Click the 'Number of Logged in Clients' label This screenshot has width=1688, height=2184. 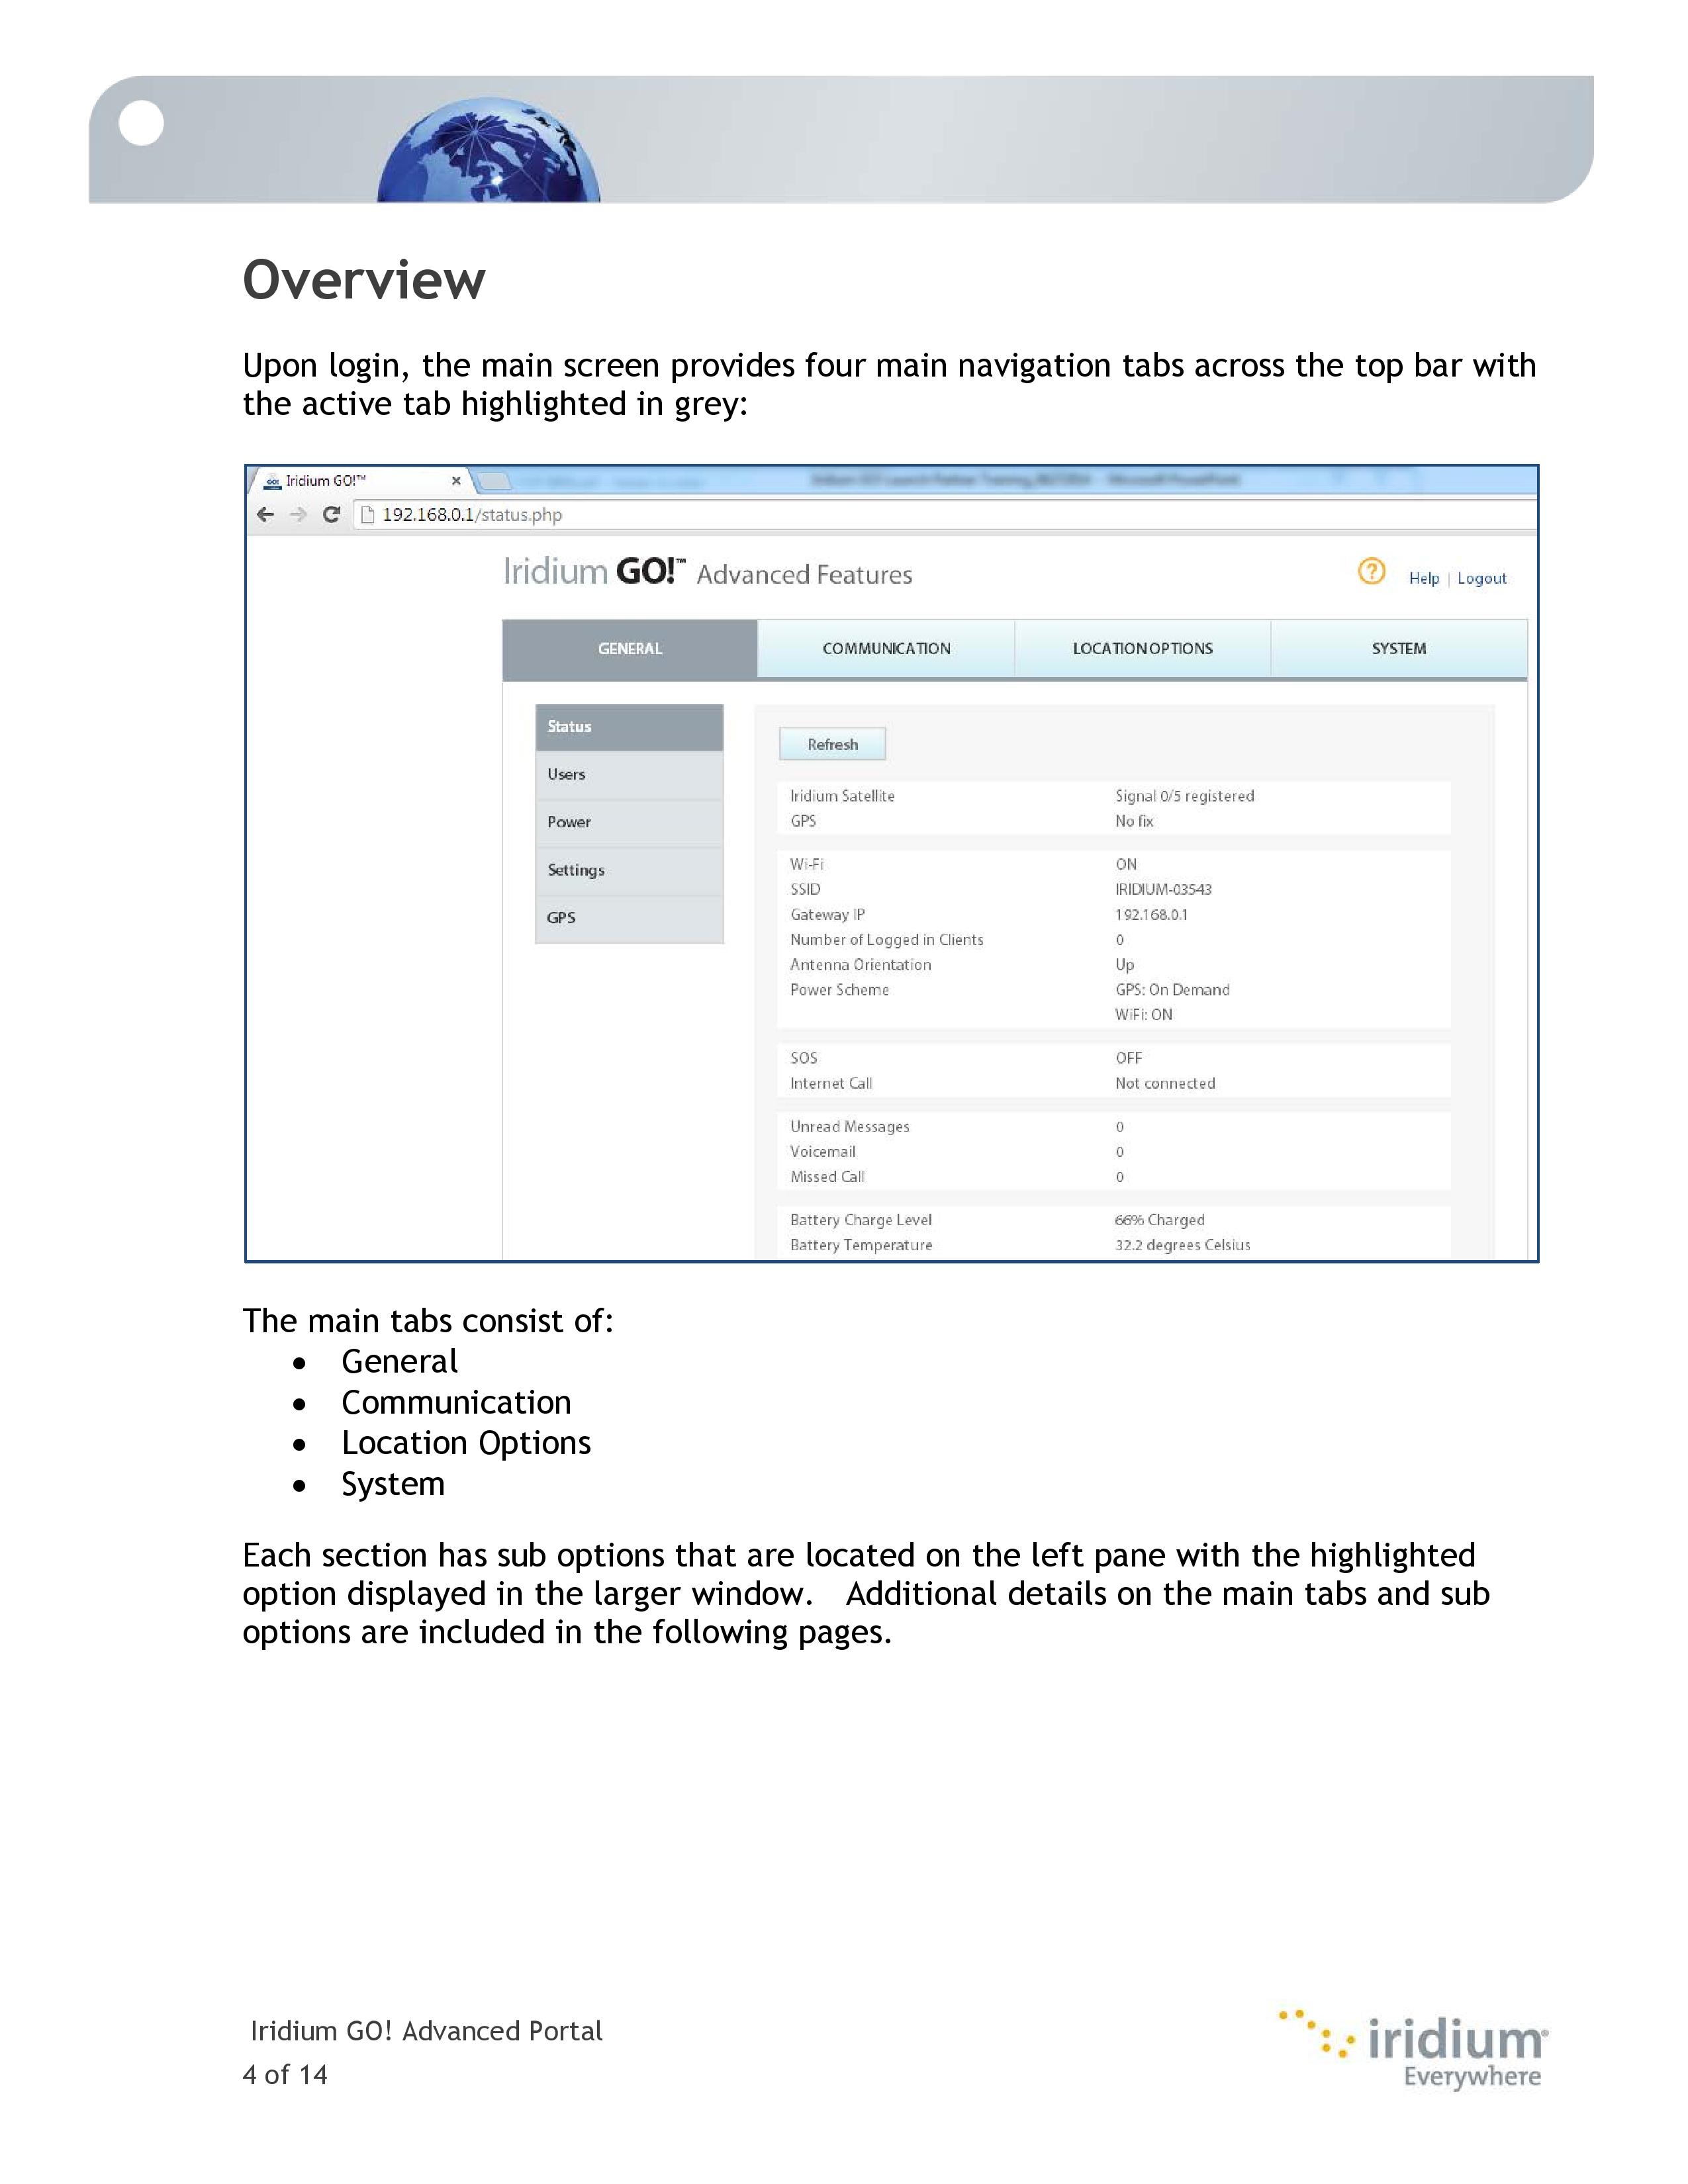coord(886,940)
